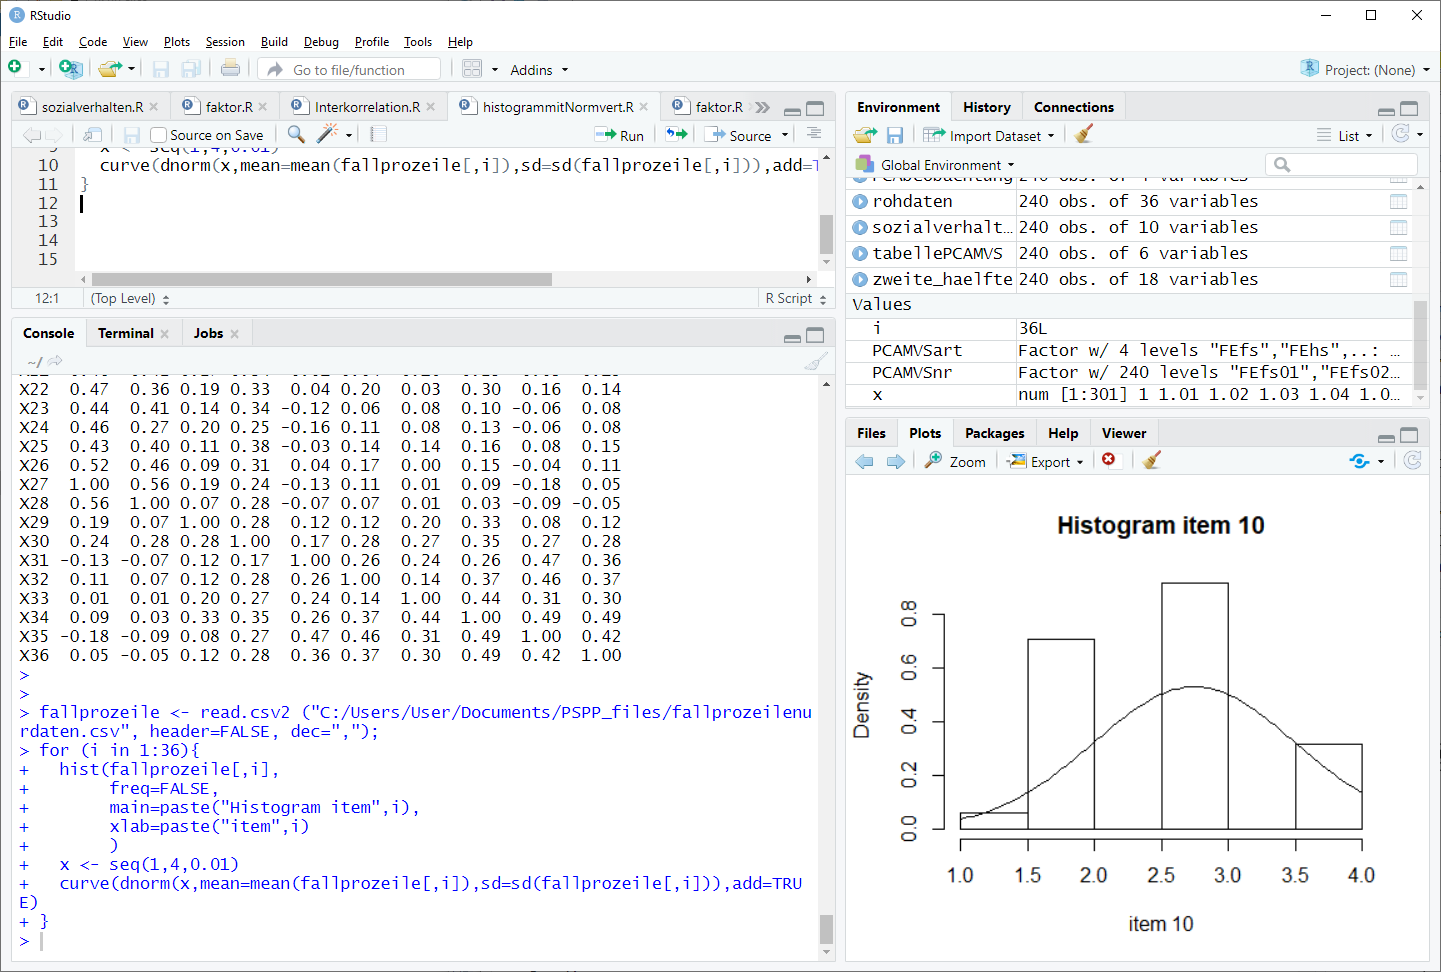Open the code tools magic wand

[x=327, y=134]
